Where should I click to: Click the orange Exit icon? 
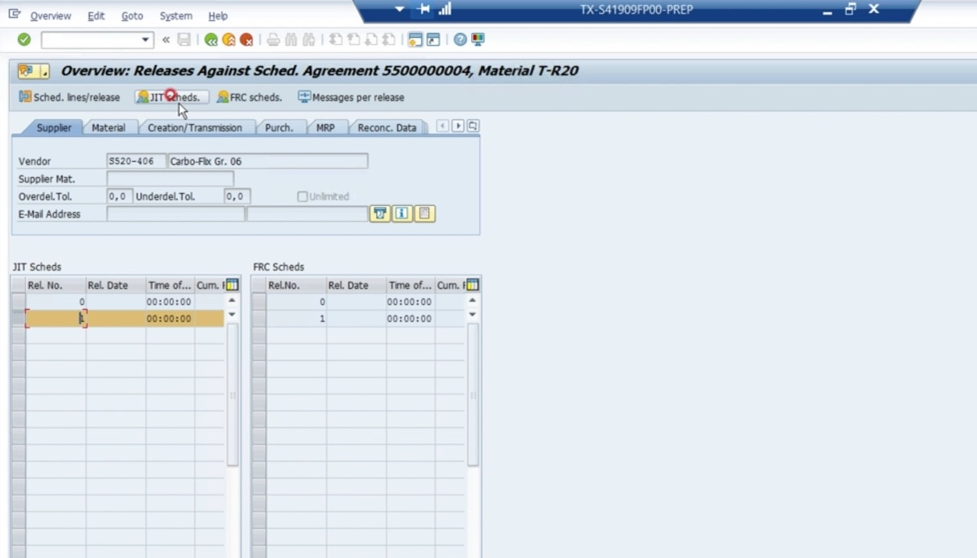click(229, 40)
